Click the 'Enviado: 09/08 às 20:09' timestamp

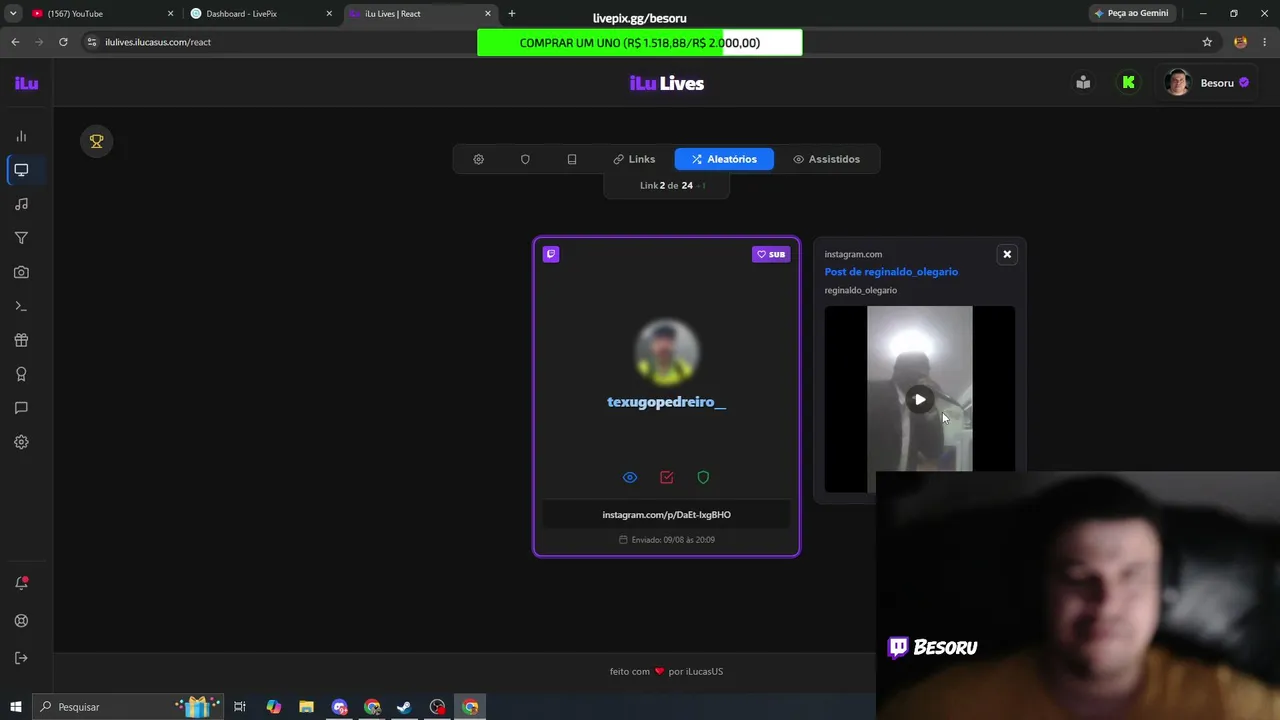coord(667,540)
